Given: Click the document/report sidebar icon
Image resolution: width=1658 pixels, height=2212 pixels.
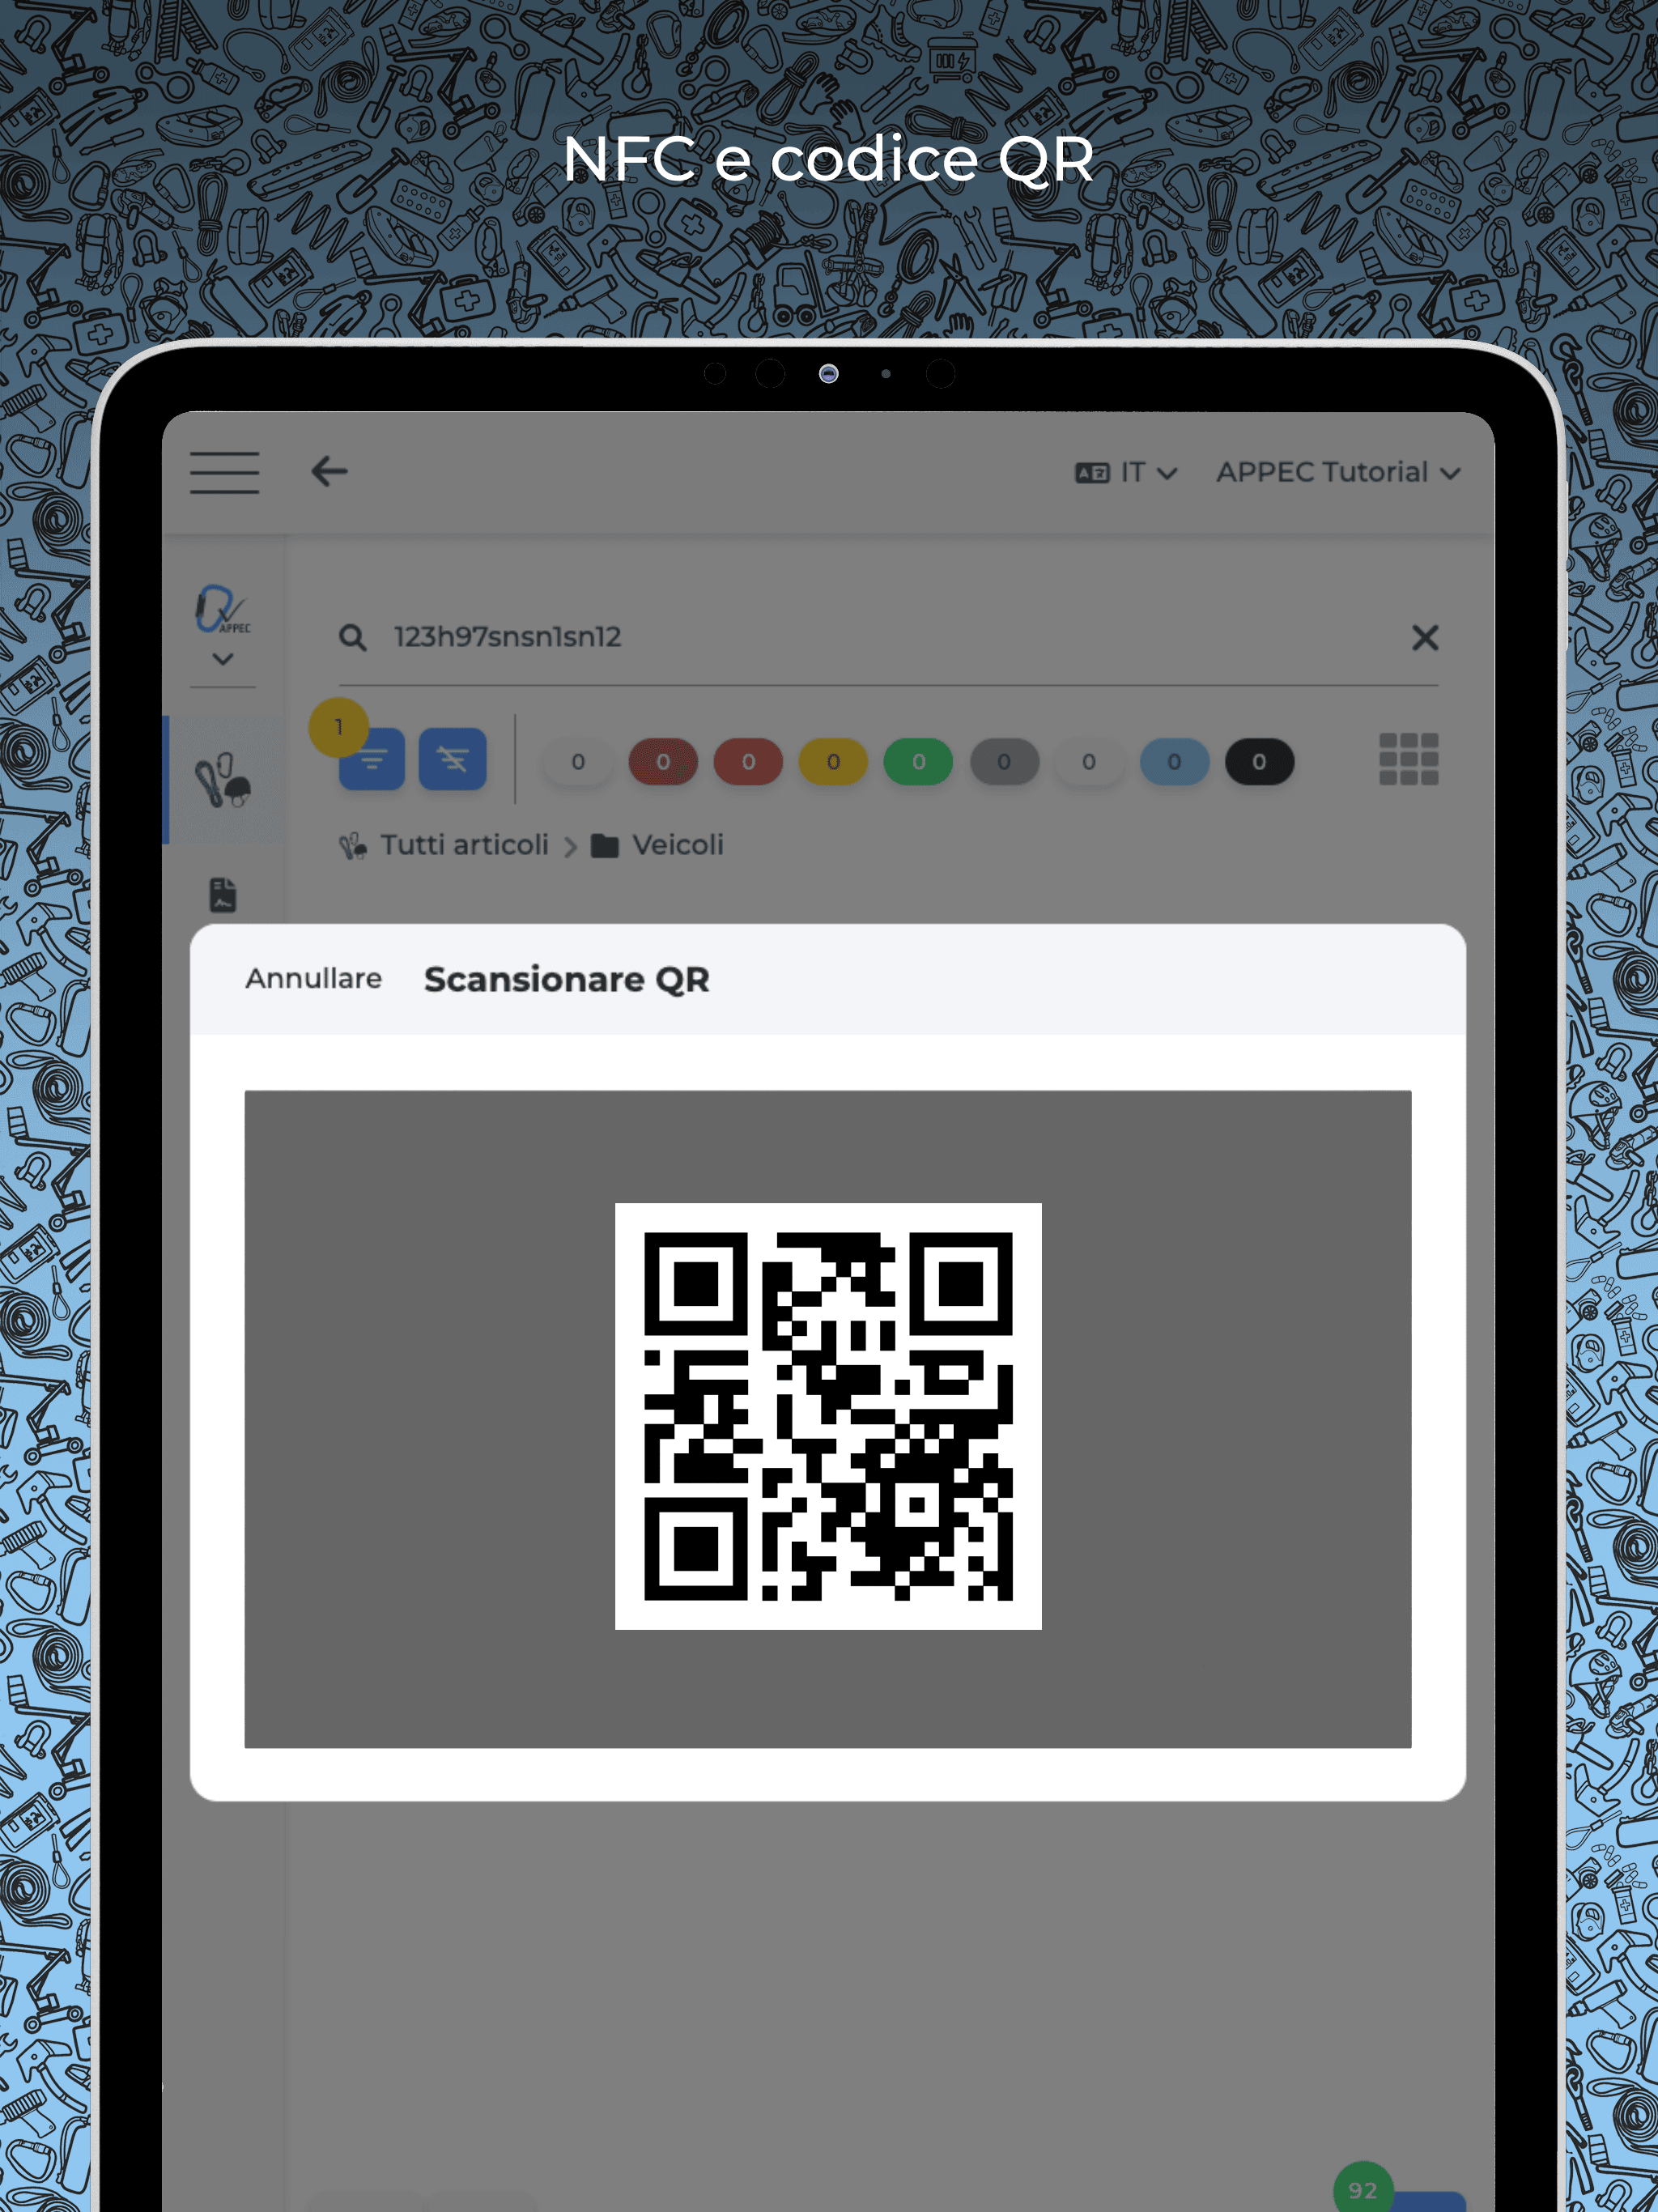Looking at the screenshot, I should [x=223, y=899].
